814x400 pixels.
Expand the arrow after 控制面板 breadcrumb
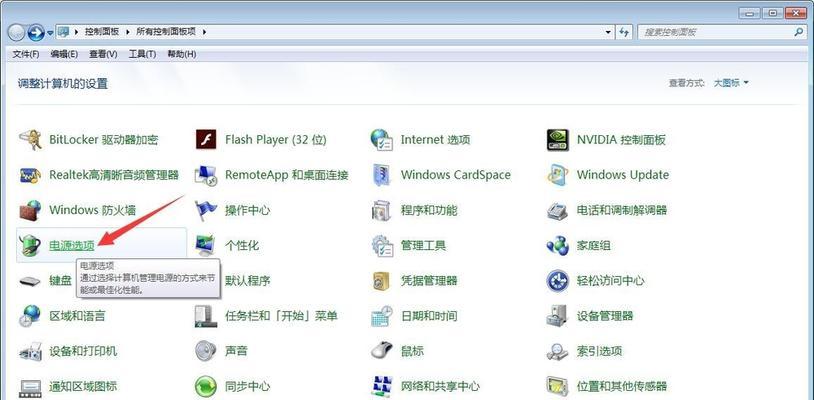[x=128, y=32]
